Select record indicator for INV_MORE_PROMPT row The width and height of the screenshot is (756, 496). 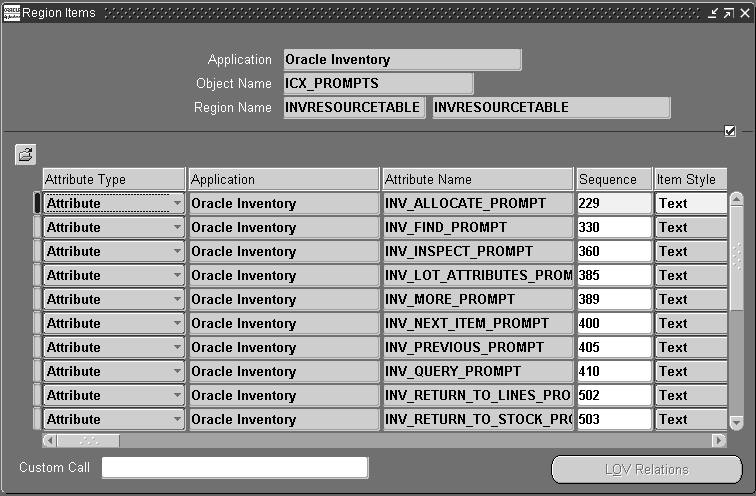(x=37, y=299)
